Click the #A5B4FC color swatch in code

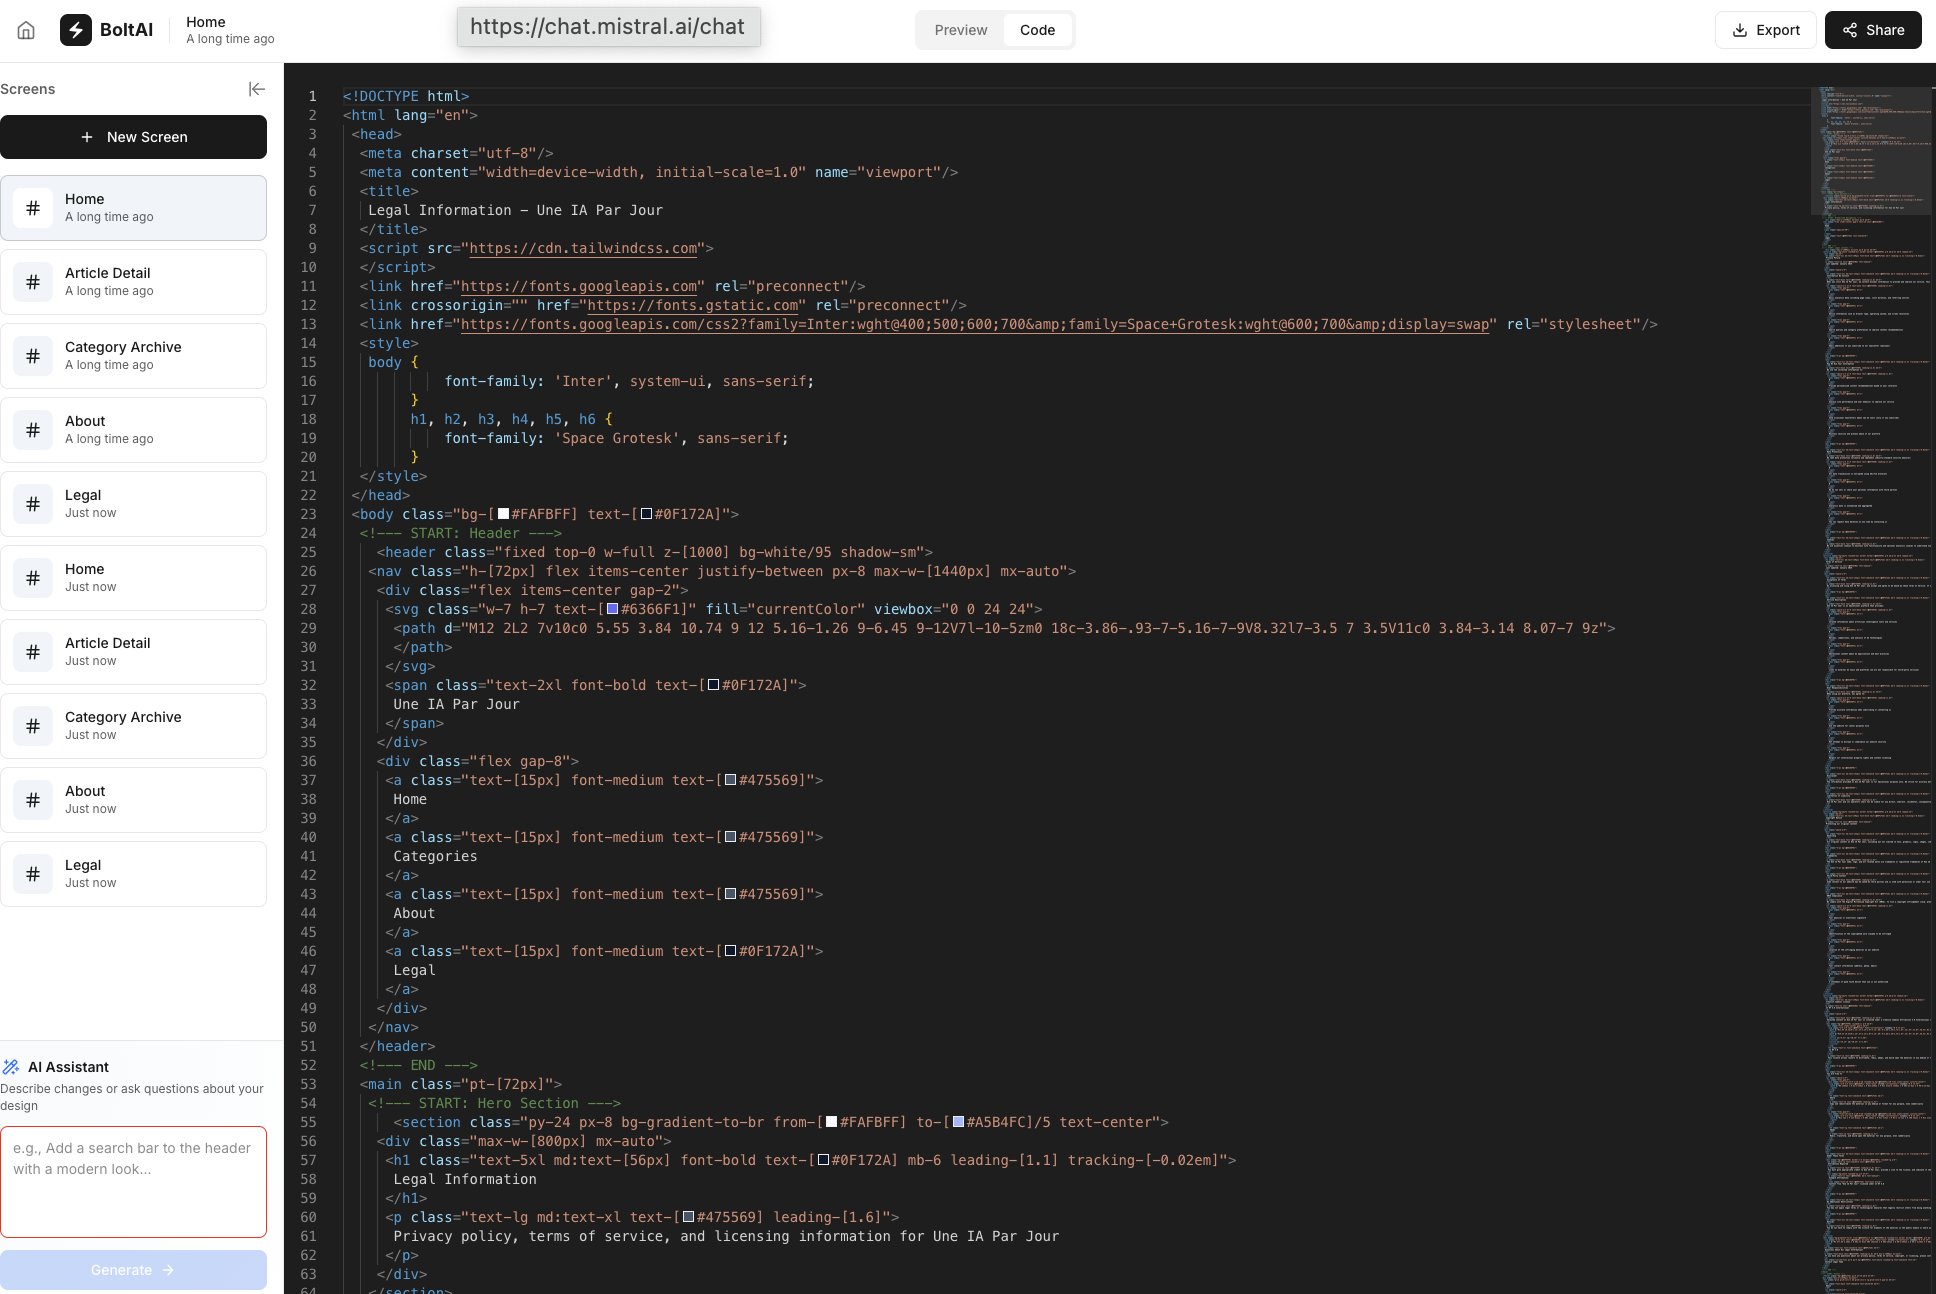(959, 1122)
